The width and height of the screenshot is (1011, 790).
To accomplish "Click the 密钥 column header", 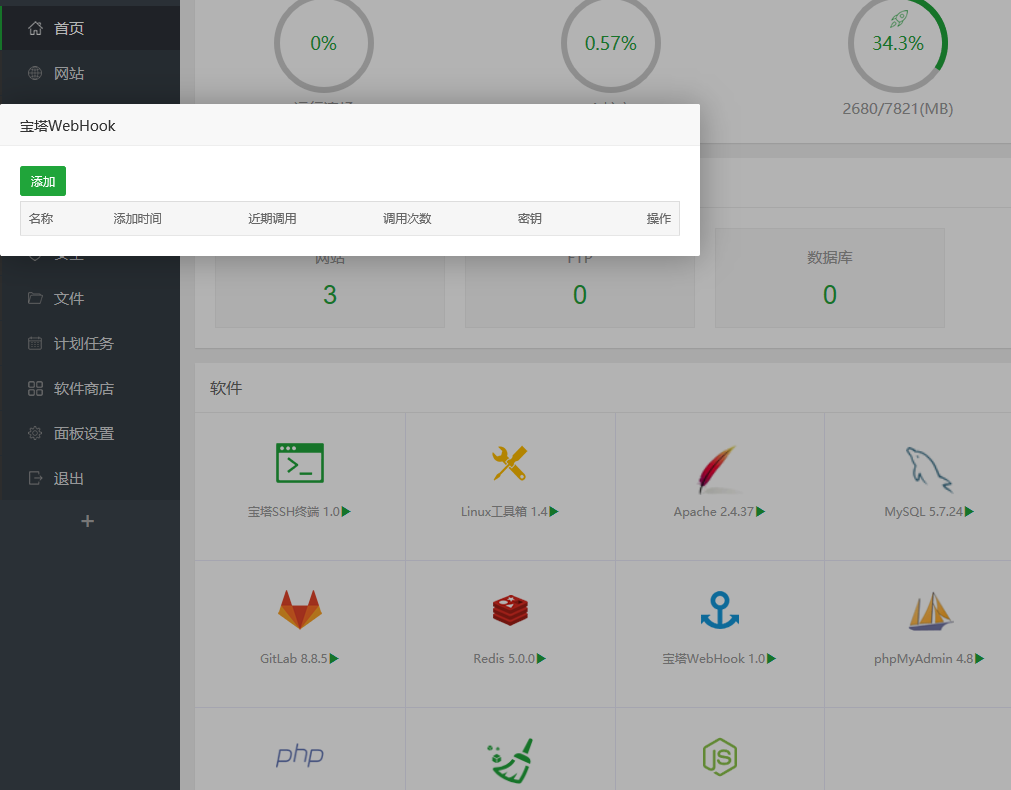I will click(x=529, y=219).
